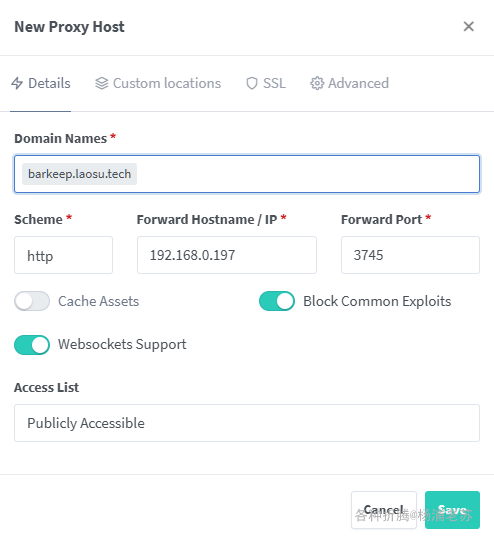The height and width of the screenshot is (542, 494).
Task: Select the barkeep.laosu.tech domain tag
Action: click(x=80, y=174)
